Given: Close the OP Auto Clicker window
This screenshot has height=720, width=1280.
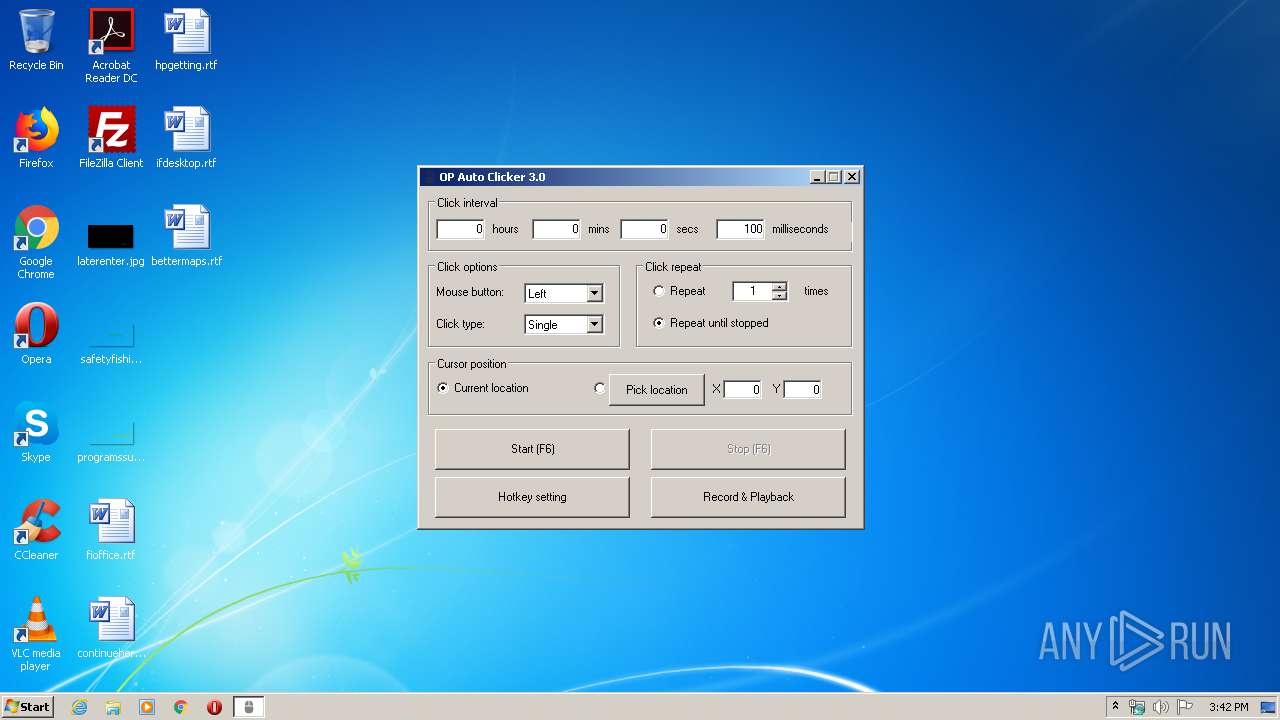Looking at the screenshot, I should point(852,177).
